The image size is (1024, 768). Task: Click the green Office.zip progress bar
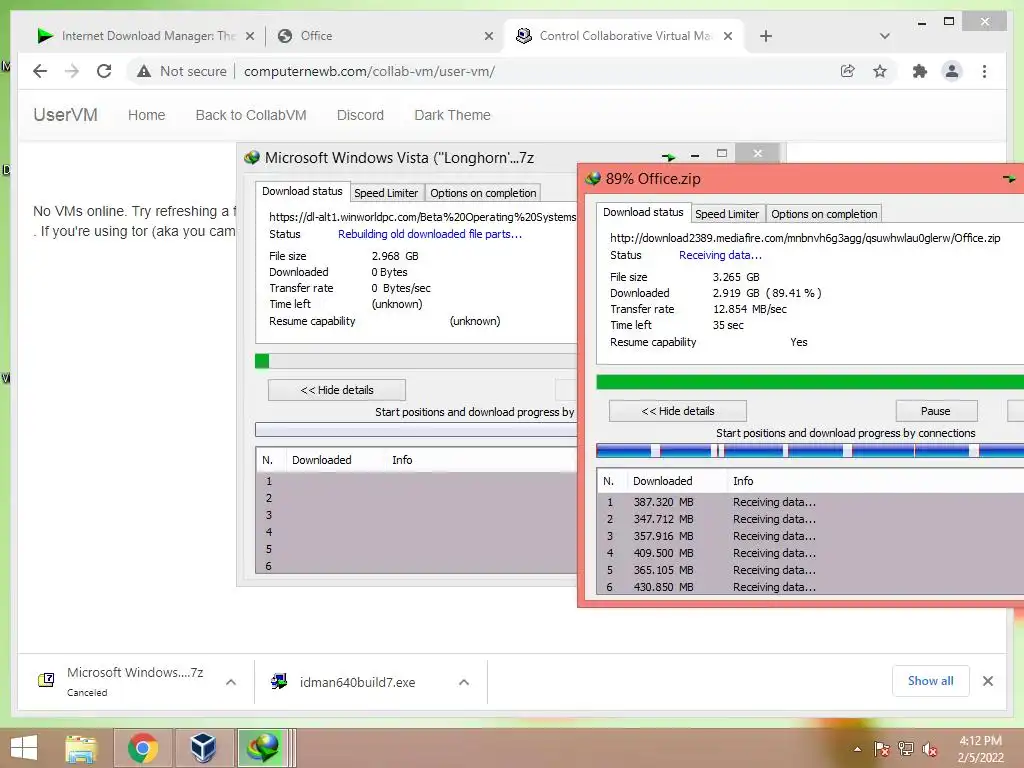coord(810,382)
